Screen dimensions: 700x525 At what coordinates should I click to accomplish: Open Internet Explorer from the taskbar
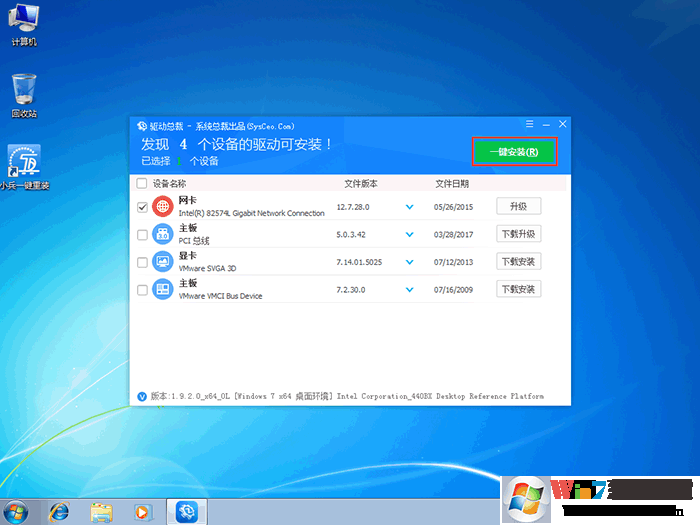[58, 510]
